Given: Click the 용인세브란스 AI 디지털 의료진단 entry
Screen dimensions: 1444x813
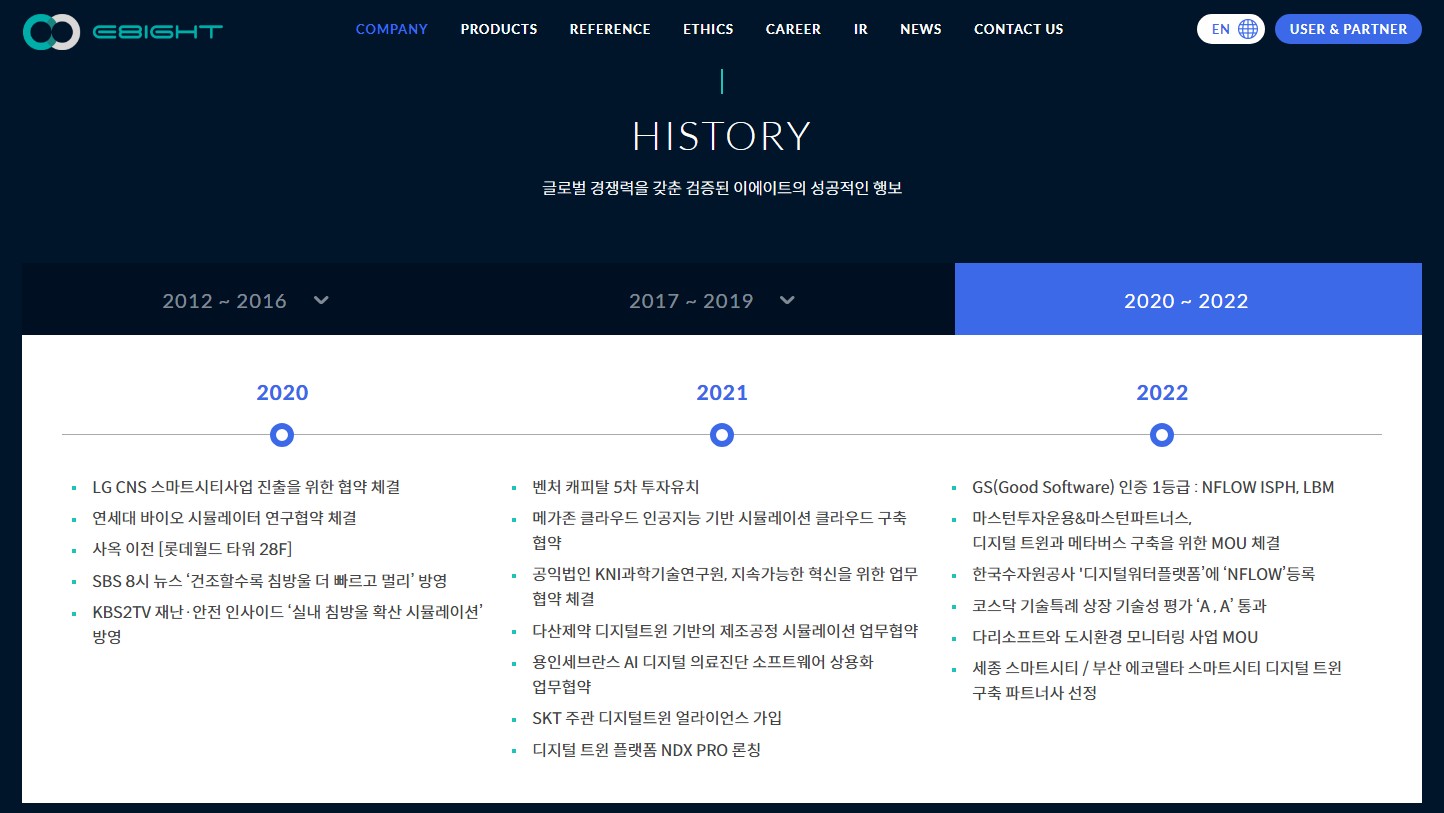Looking at the screenshot, I should 703,674.
